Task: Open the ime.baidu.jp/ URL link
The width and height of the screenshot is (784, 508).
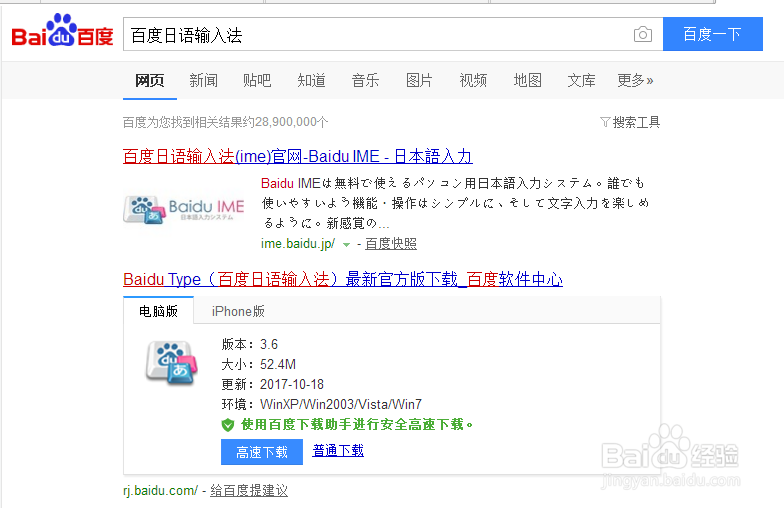Action: coord(298,244)
